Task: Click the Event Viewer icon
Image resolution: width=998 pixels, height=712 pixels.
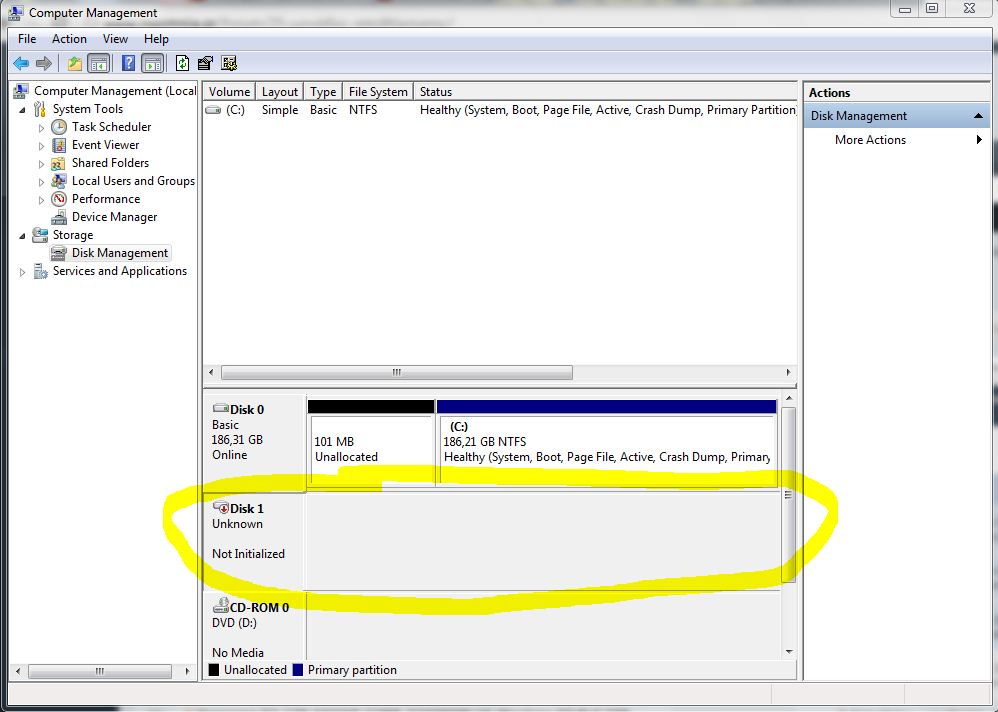Action: coord(59,145)
